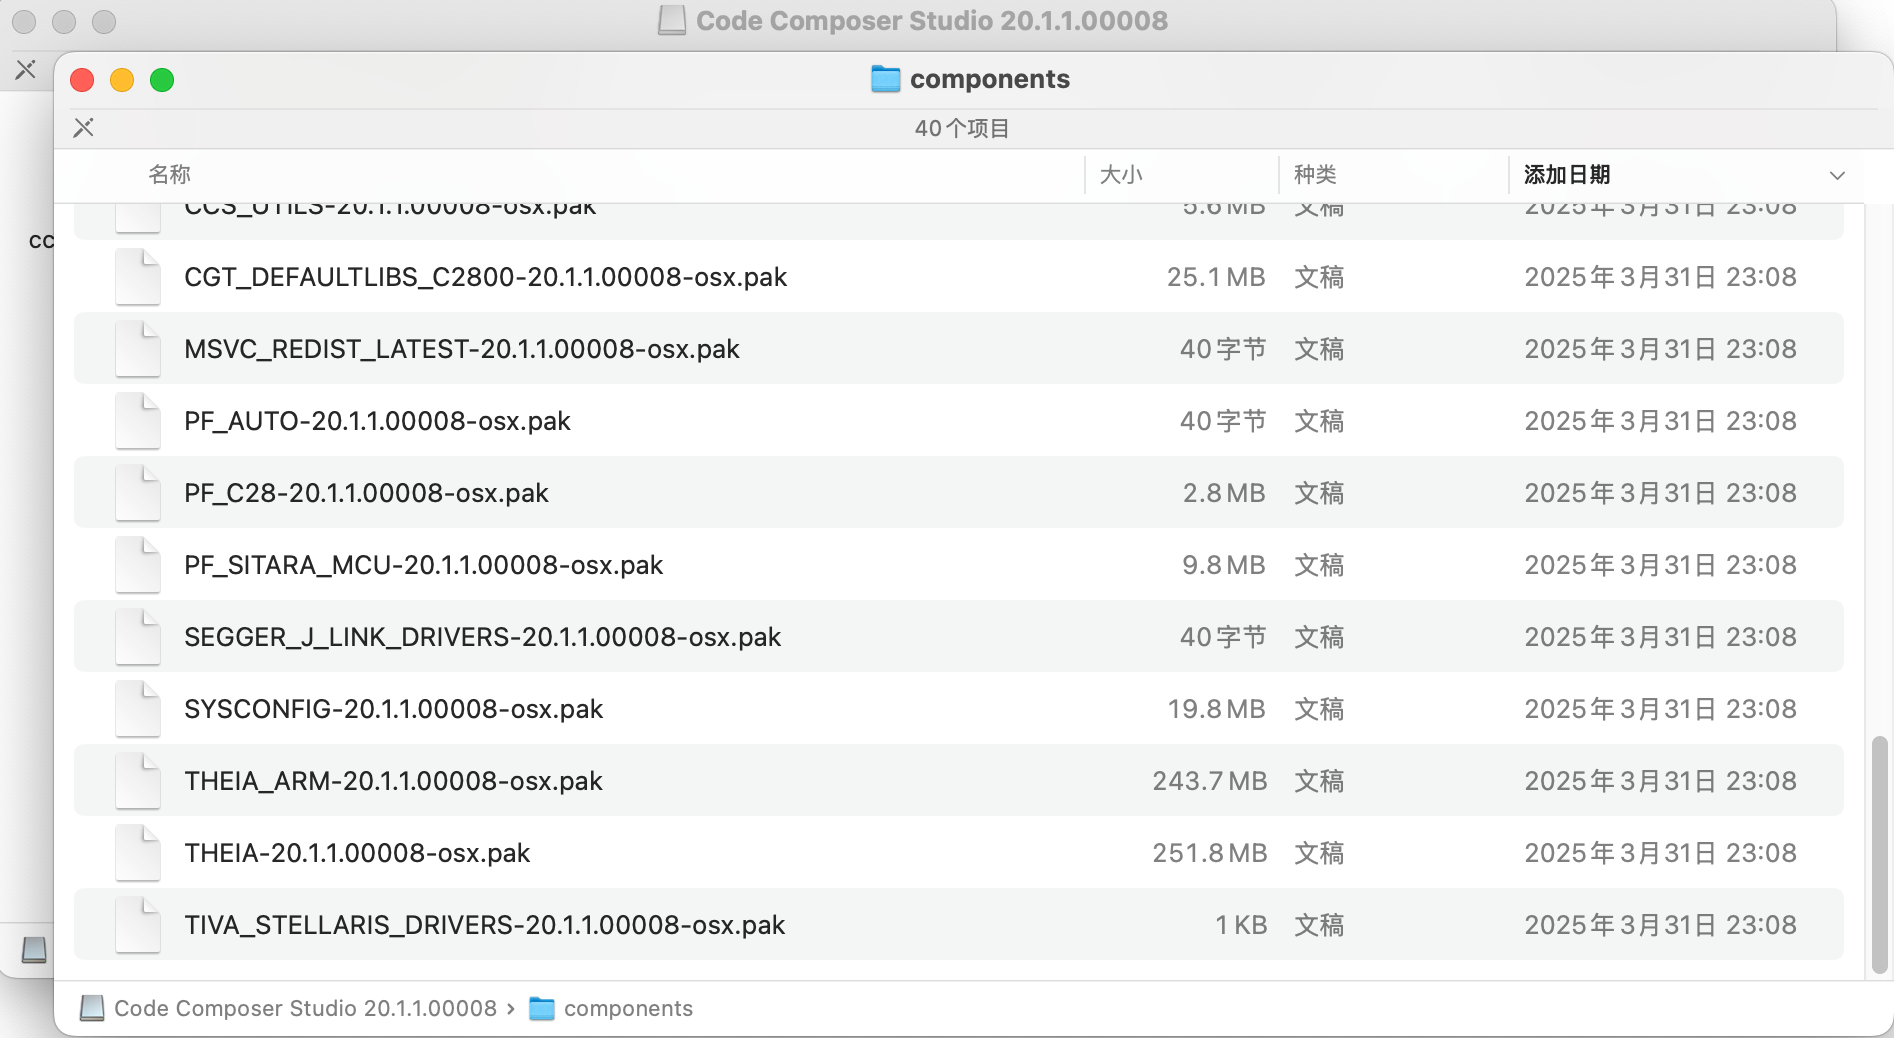
Task: Minimize components window with yellow button
Action: [122, 80]
